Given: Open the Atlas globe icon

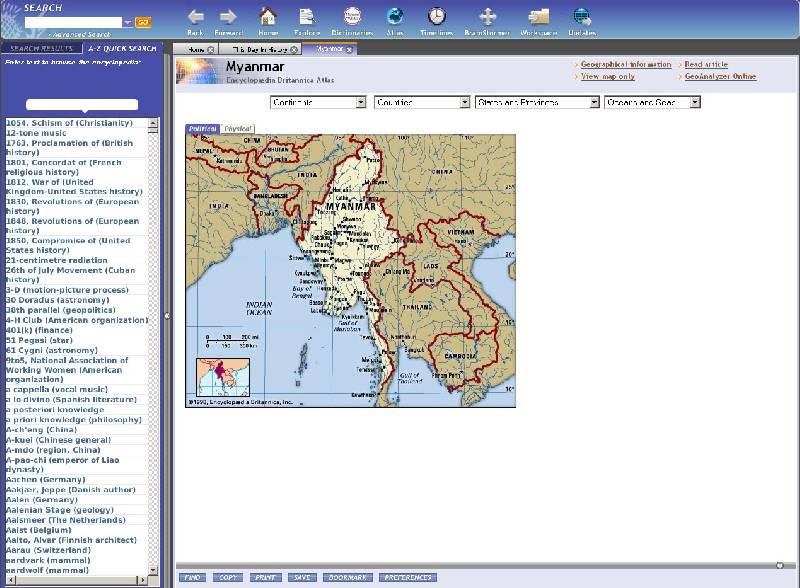Looking at the screenshot, I should [x=395, y=17].
